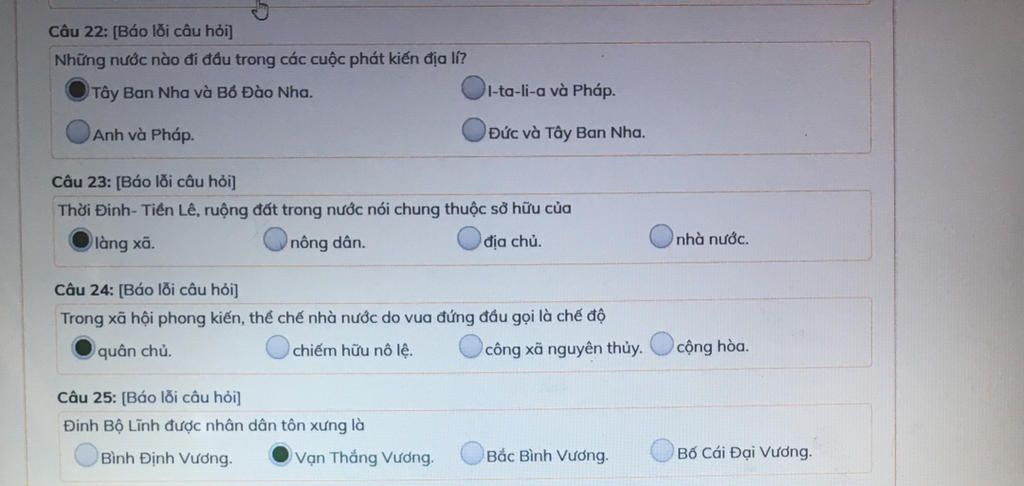Select the Anh và Pháp radio button
Screen dimensions: 1024x486
click(78, 131)
